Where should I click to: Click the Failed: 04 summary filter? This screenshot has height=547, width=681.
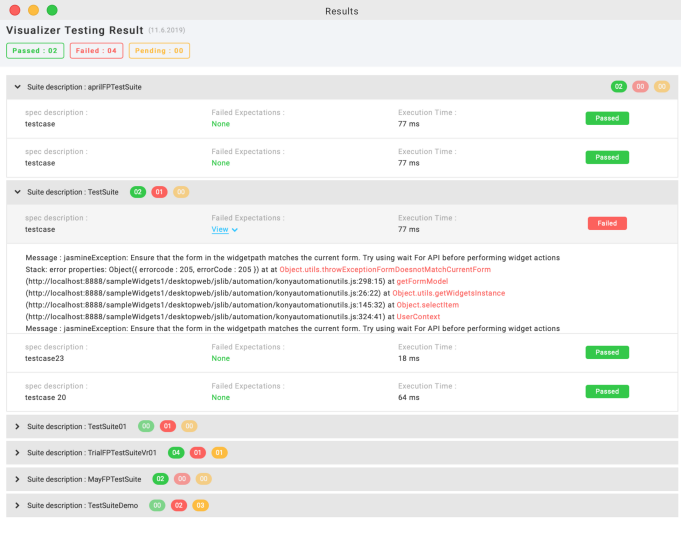(98, 50)
